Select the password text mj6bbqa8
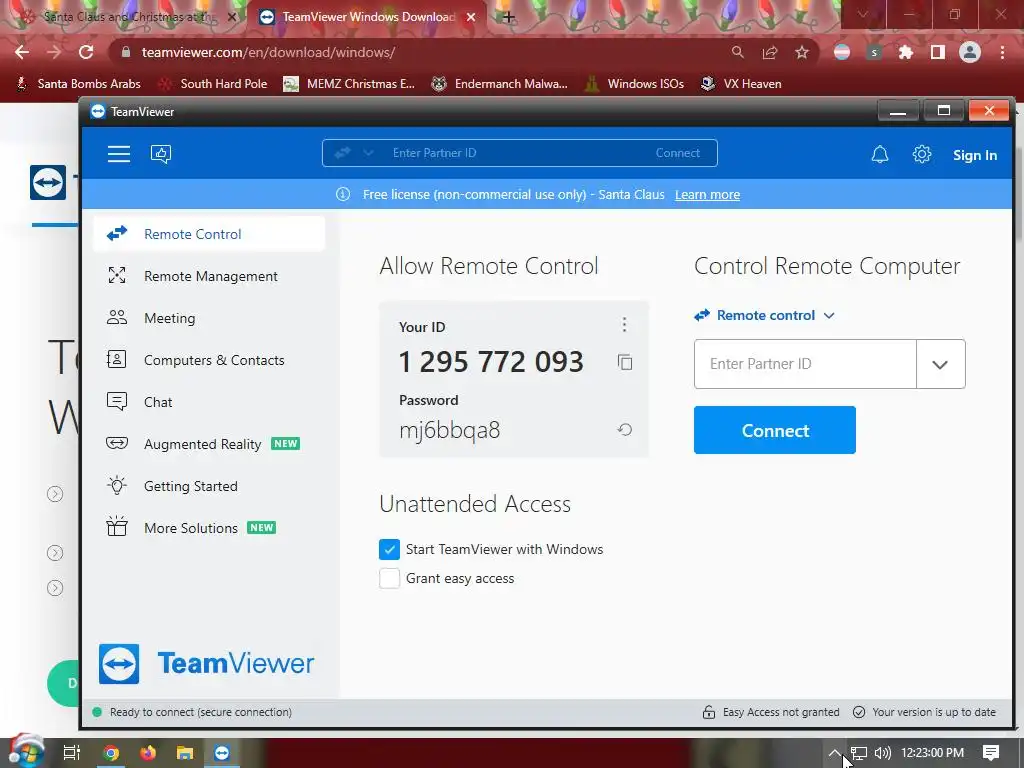The width and height of the screenshot is (1024, 768). [449, 430]
